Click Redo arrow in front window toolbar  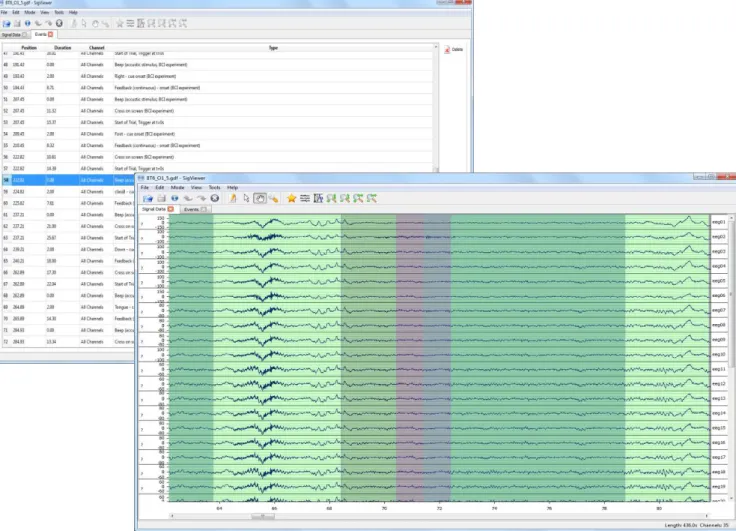tap(201, 199)
